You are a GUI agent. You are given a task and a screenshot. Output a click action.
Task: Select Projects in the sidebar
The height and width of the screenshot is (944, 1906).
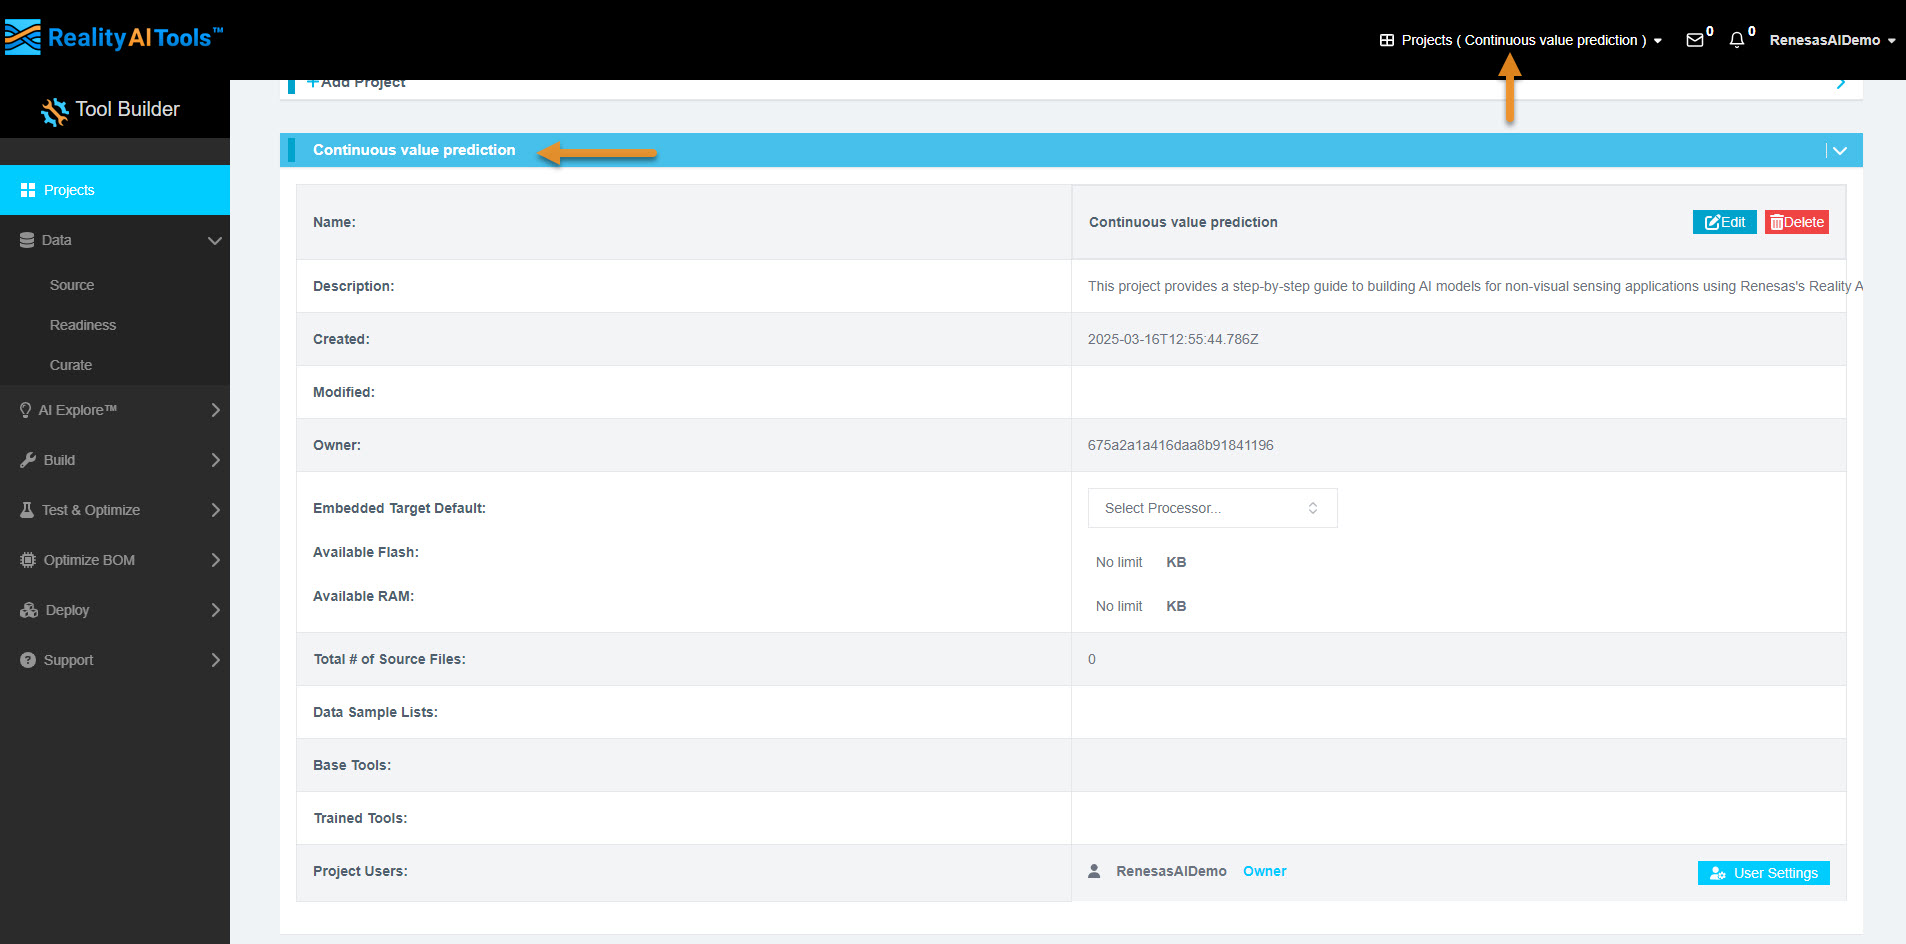click(x=69, y=190)
